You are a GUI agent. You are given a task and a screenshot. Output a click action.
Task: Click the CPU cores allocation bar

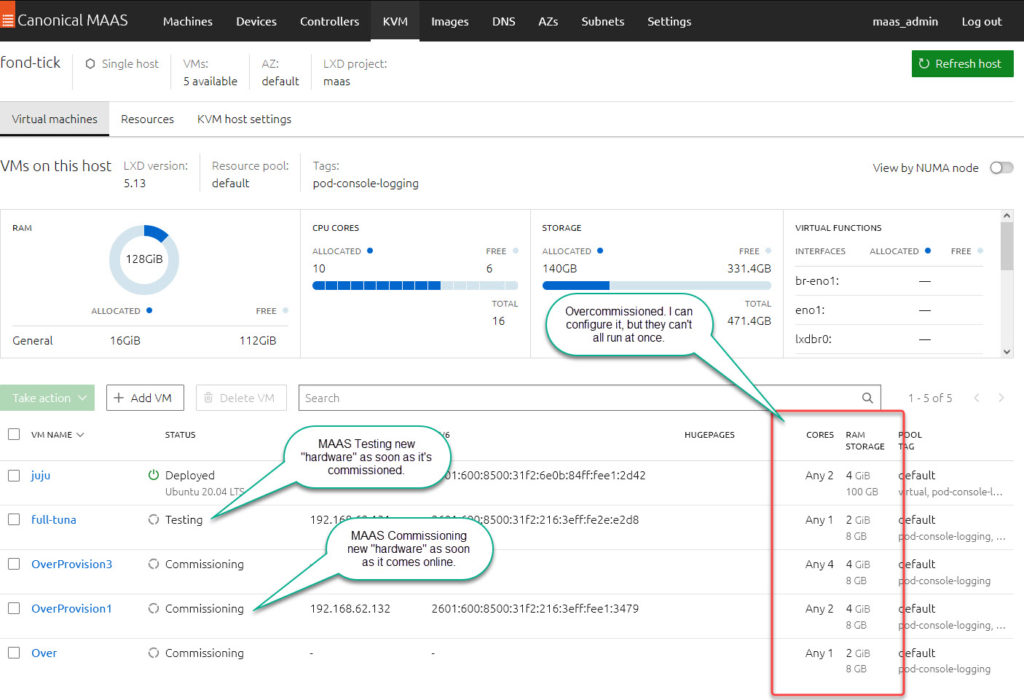[415, 285]
